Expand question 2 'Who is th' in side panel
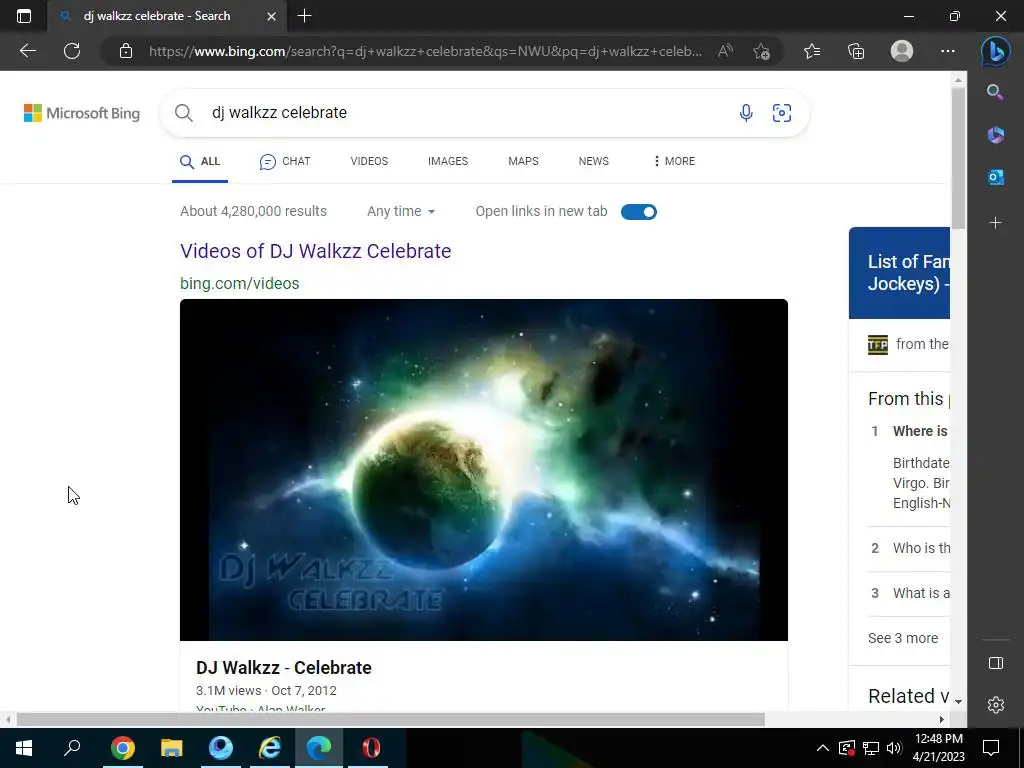Viewport: 1024px width, 768px height. tap(910, 548)
